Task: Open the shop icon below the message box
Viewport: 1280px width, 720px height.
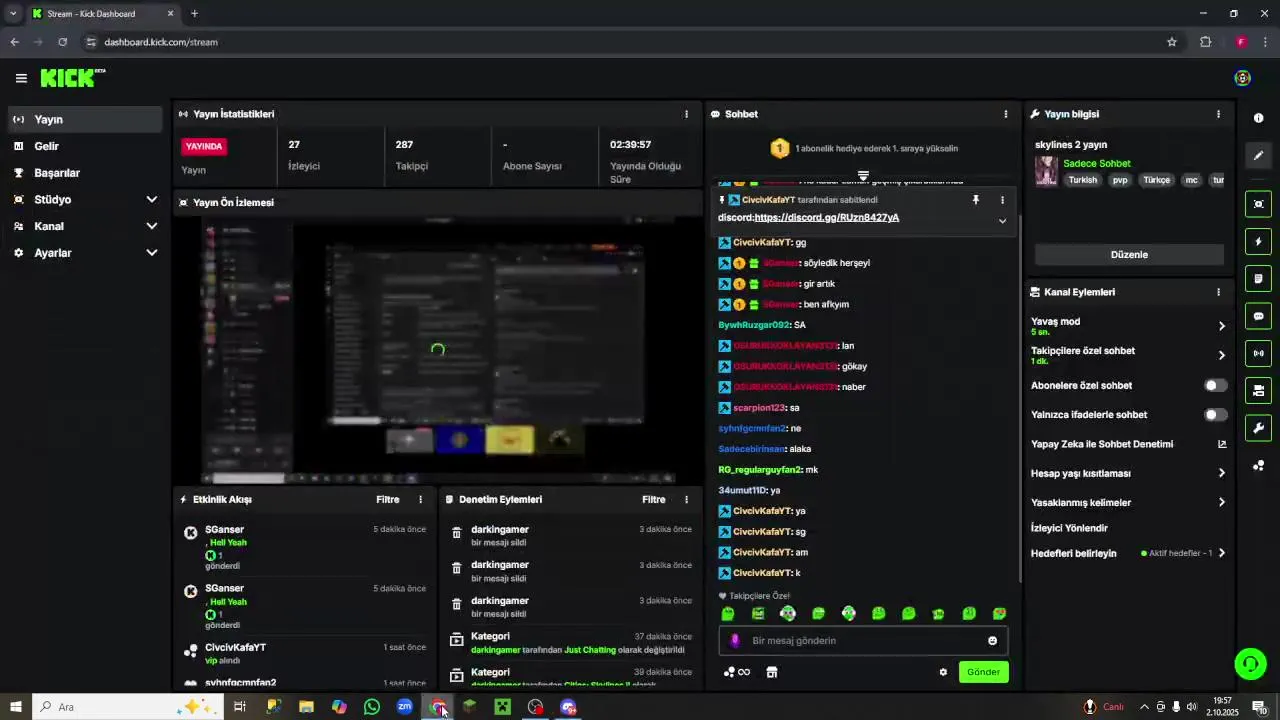Action: pyautogui.click(x=772, y=672)
